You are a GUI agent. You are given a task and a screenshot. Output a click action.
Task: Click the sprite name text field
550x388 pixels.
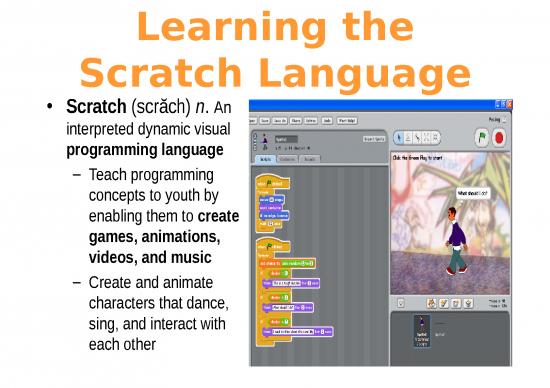click(x=286, y=139)
